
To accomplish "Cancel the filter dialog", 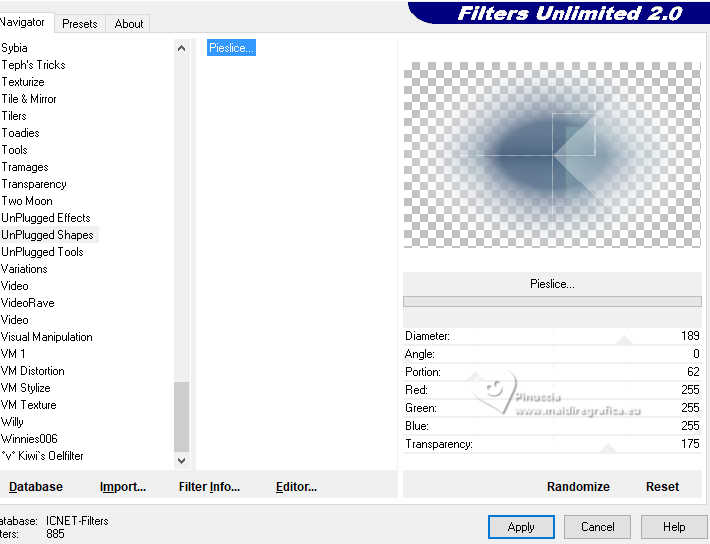I will pos(597,527).
